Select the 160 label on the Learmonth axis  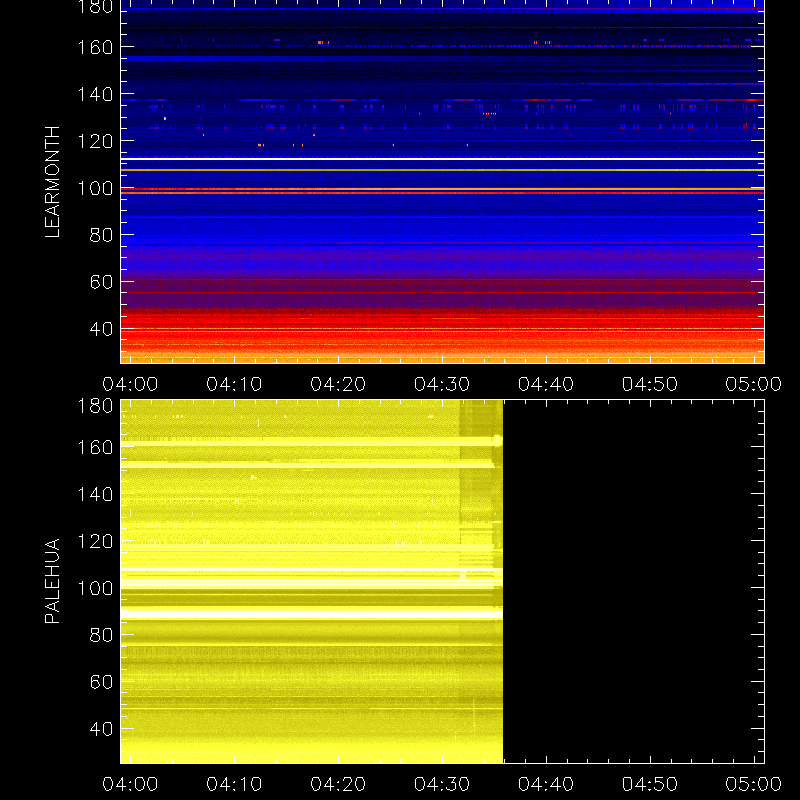click(95, 47)
